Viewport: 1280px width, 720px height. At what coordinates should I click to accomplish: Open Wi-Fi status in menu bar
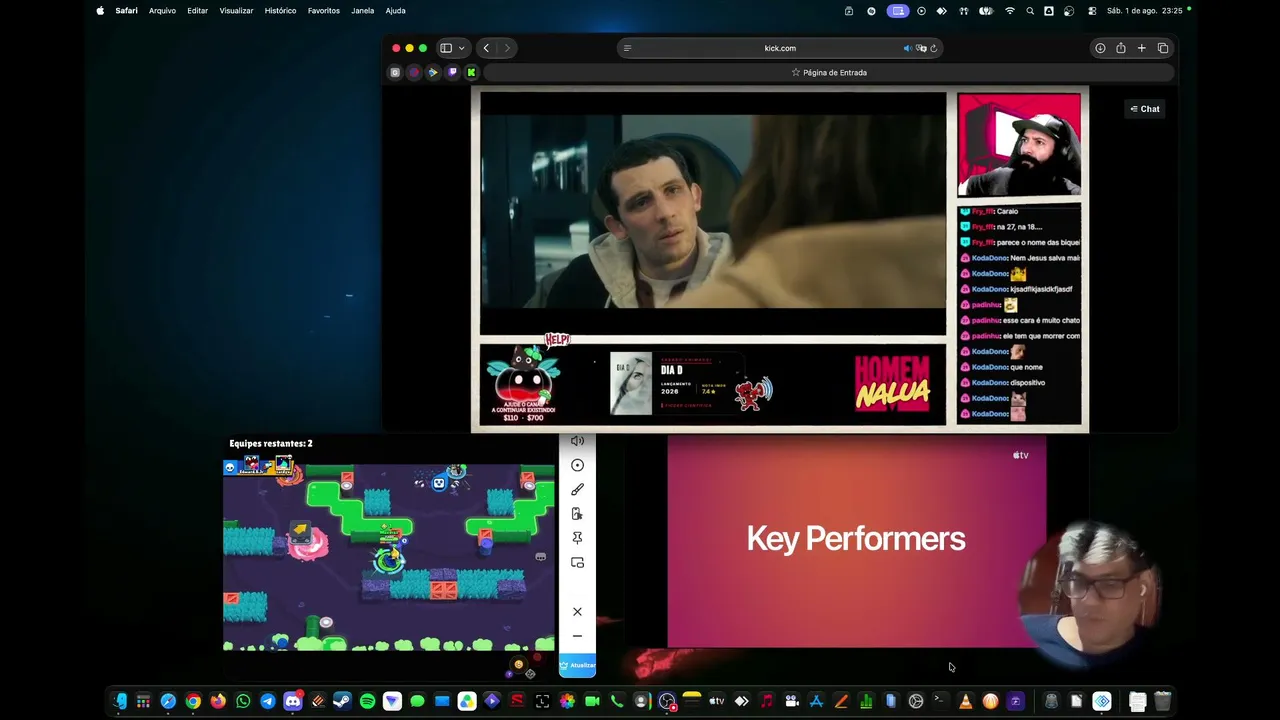point(1010,11)
